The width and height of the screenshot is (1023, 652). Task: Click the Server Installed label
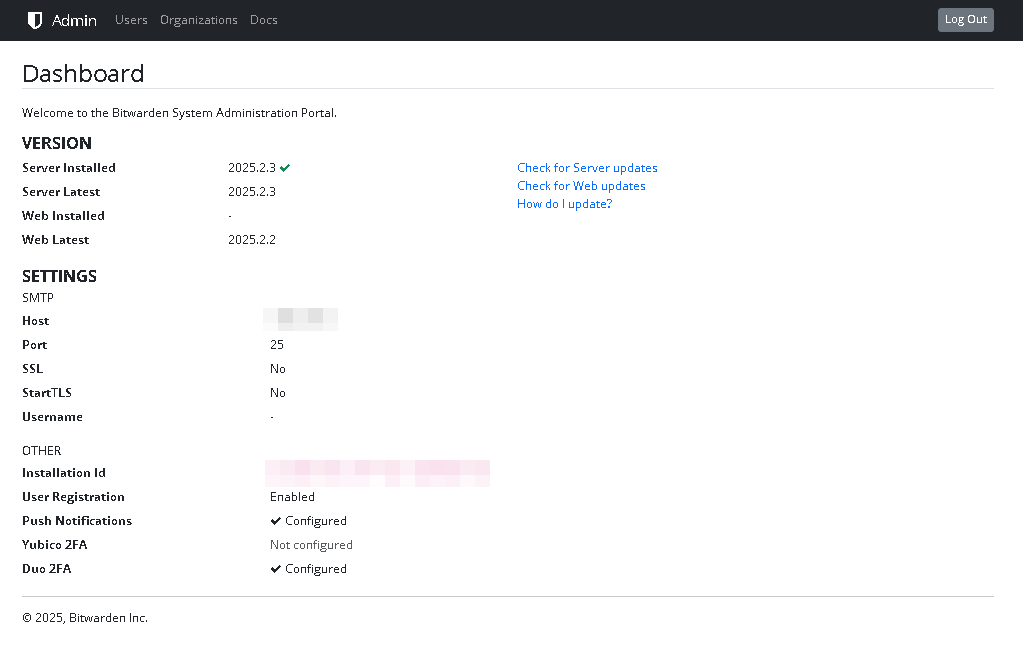coord(69,168)
